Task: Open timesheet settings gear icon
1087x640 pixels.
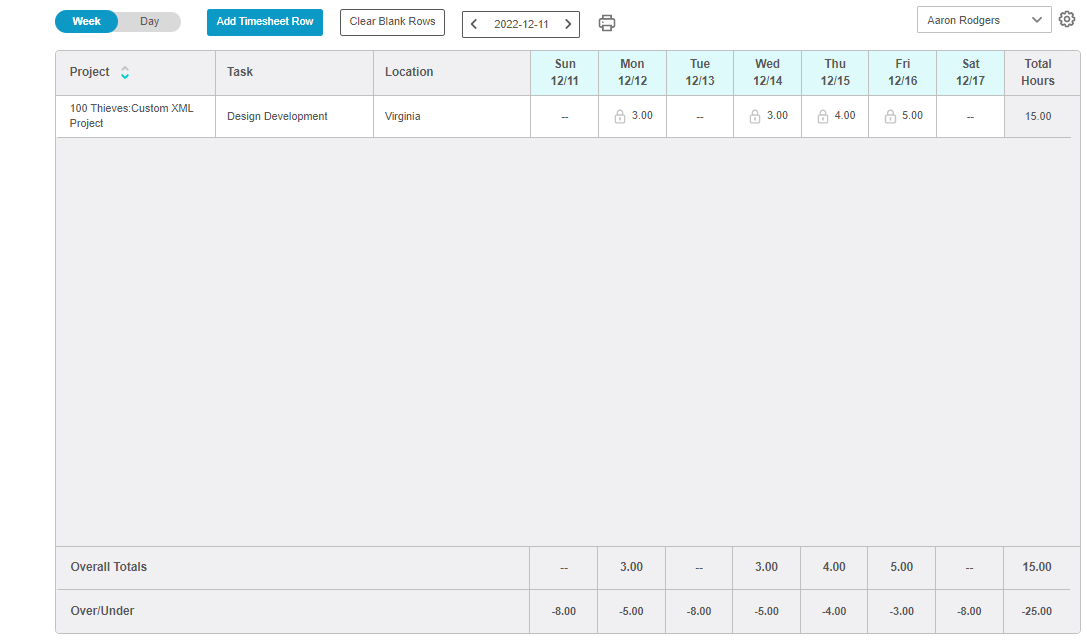Action: point(1067,19)
